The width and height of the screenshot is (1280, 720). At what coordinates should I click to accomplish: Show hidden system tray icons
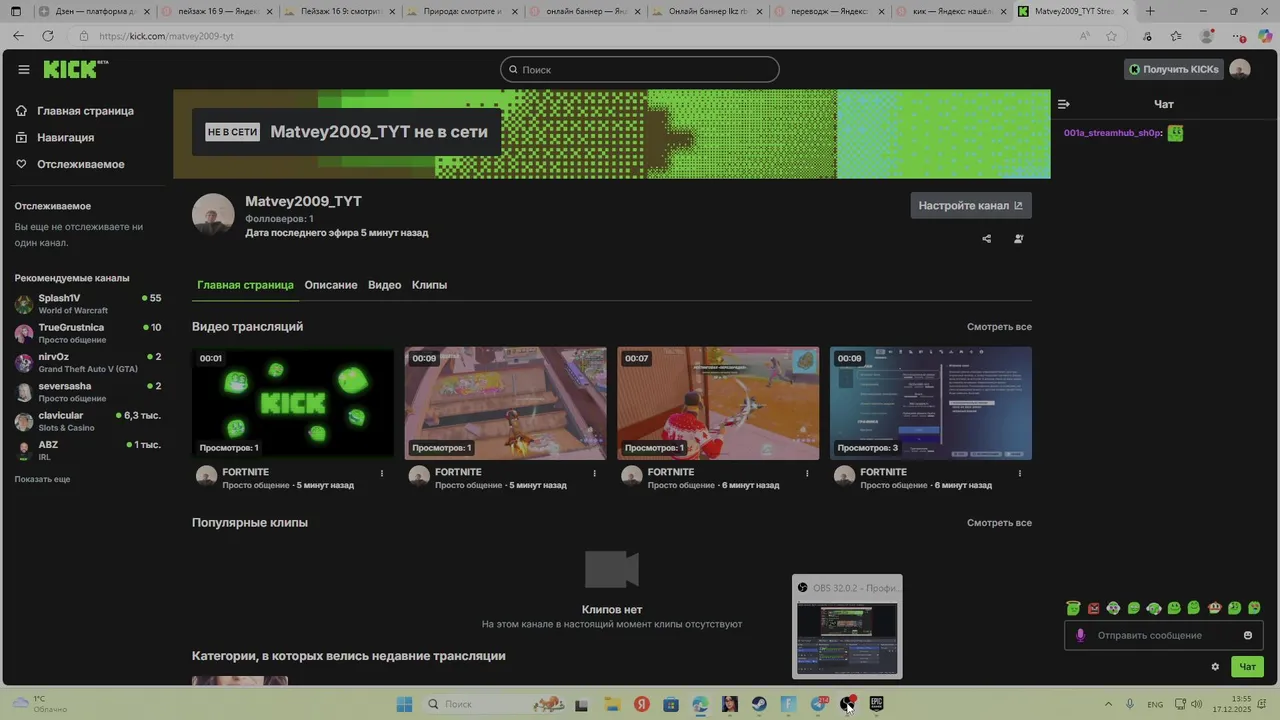1107,704
